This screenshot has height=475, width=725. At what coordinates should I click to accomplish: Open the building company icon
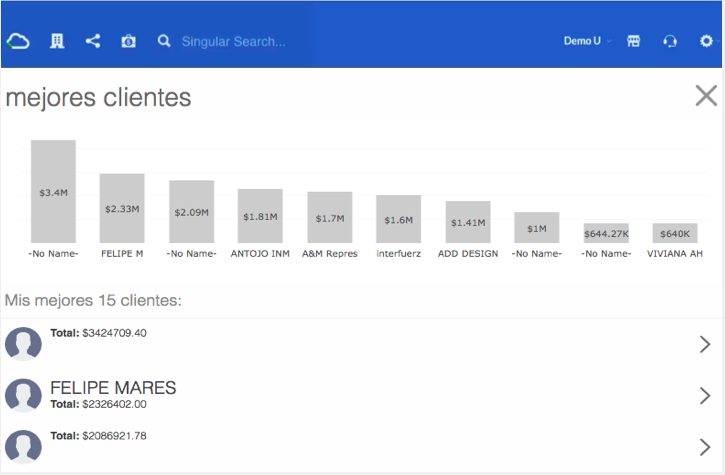point(57,42)
